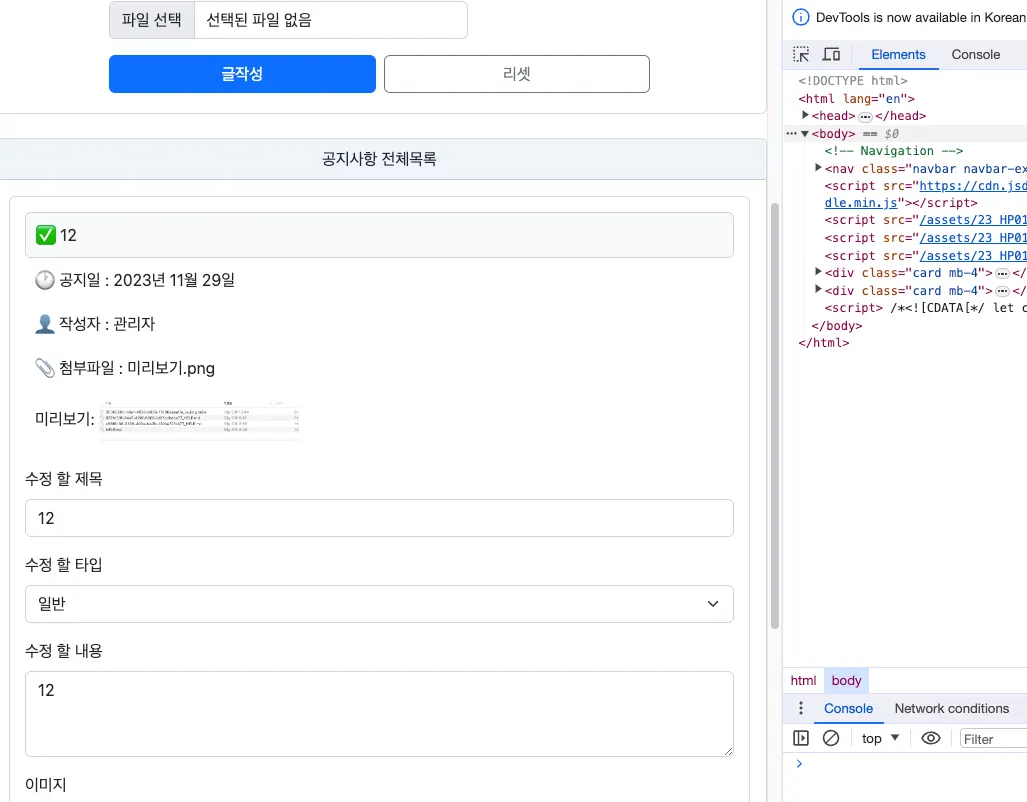
Task: Select the script CDATA row
Action: click(925, 308)
